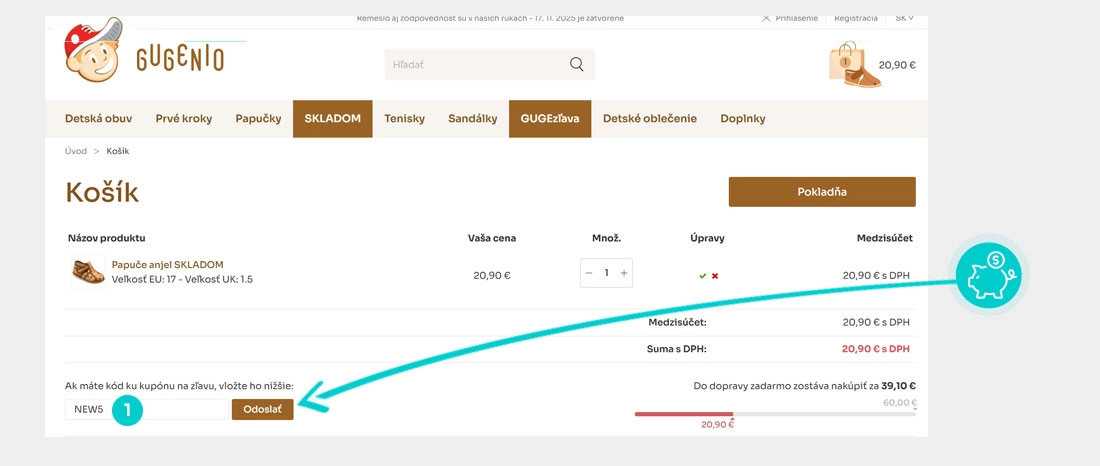
Task: Click the piggy bank savings icon
Action: click(988, 274)
